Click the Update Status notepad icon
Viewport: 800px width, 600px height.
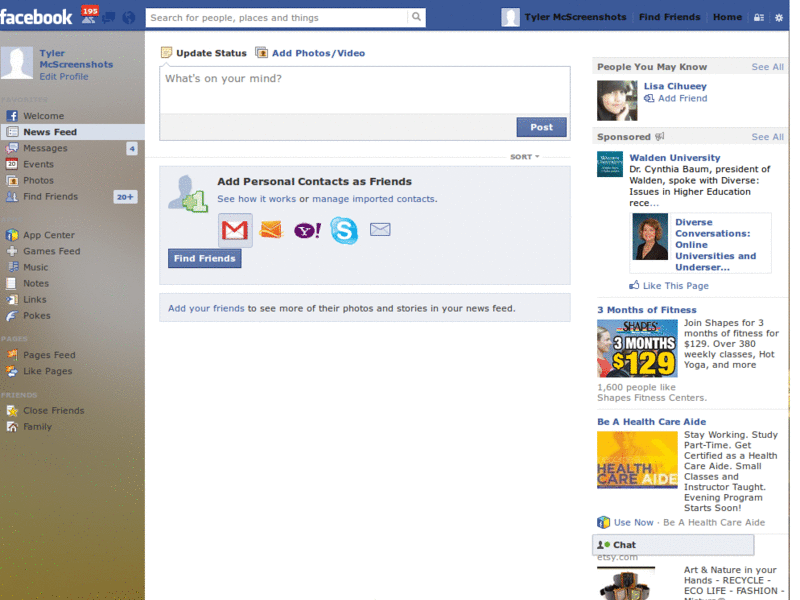pyautogui.click(x=166, y=53)
